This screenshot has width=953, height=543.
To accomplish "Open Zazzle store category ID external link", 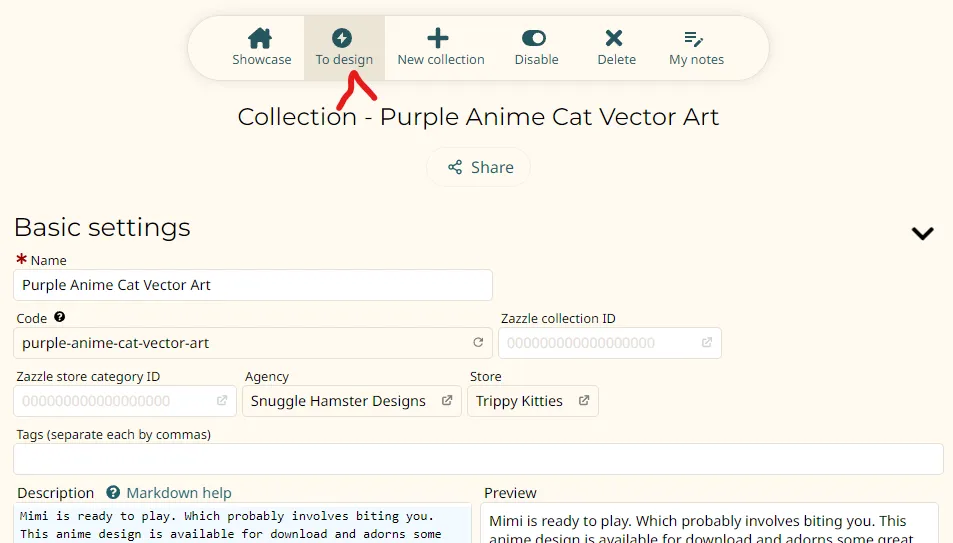I will (222, 400).
